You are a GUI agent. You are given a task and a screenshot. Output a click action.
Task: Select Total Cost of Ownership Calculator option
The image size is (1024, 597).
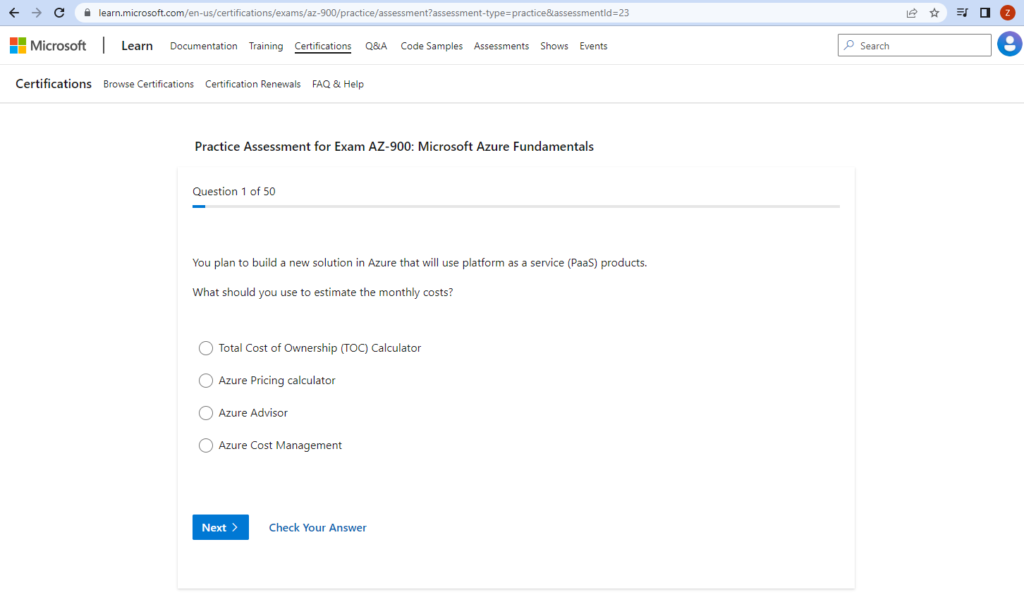[310, 348]
